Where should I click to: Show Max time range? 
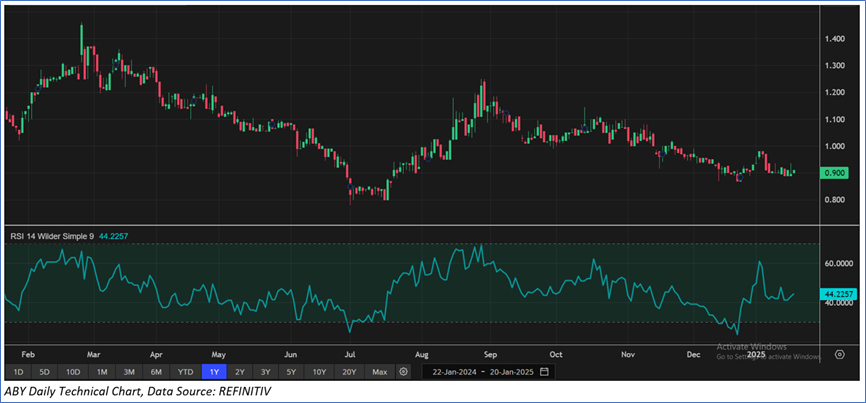tap(379, 371)
